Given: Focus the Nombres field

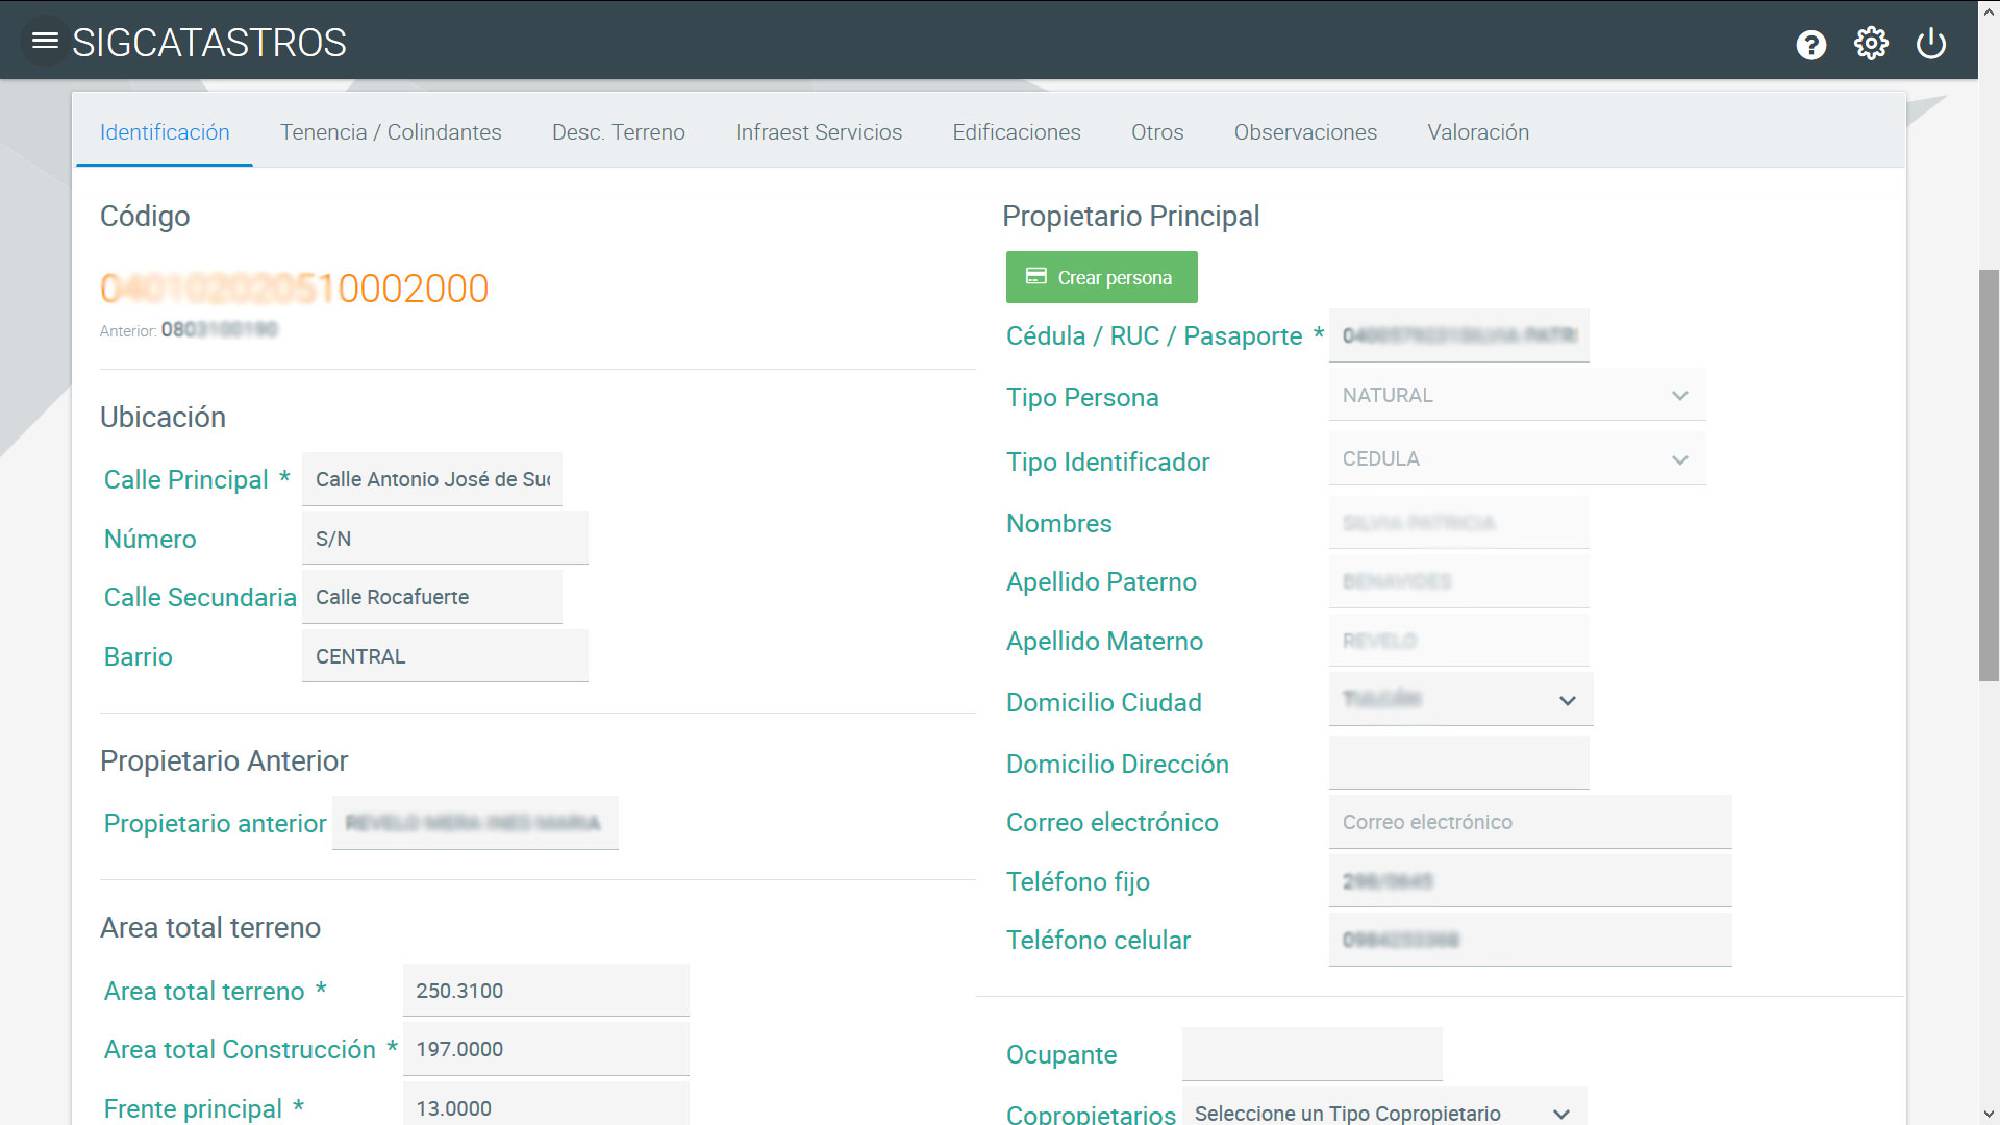Looking at the screenshot, I should tap(1459, 523).
